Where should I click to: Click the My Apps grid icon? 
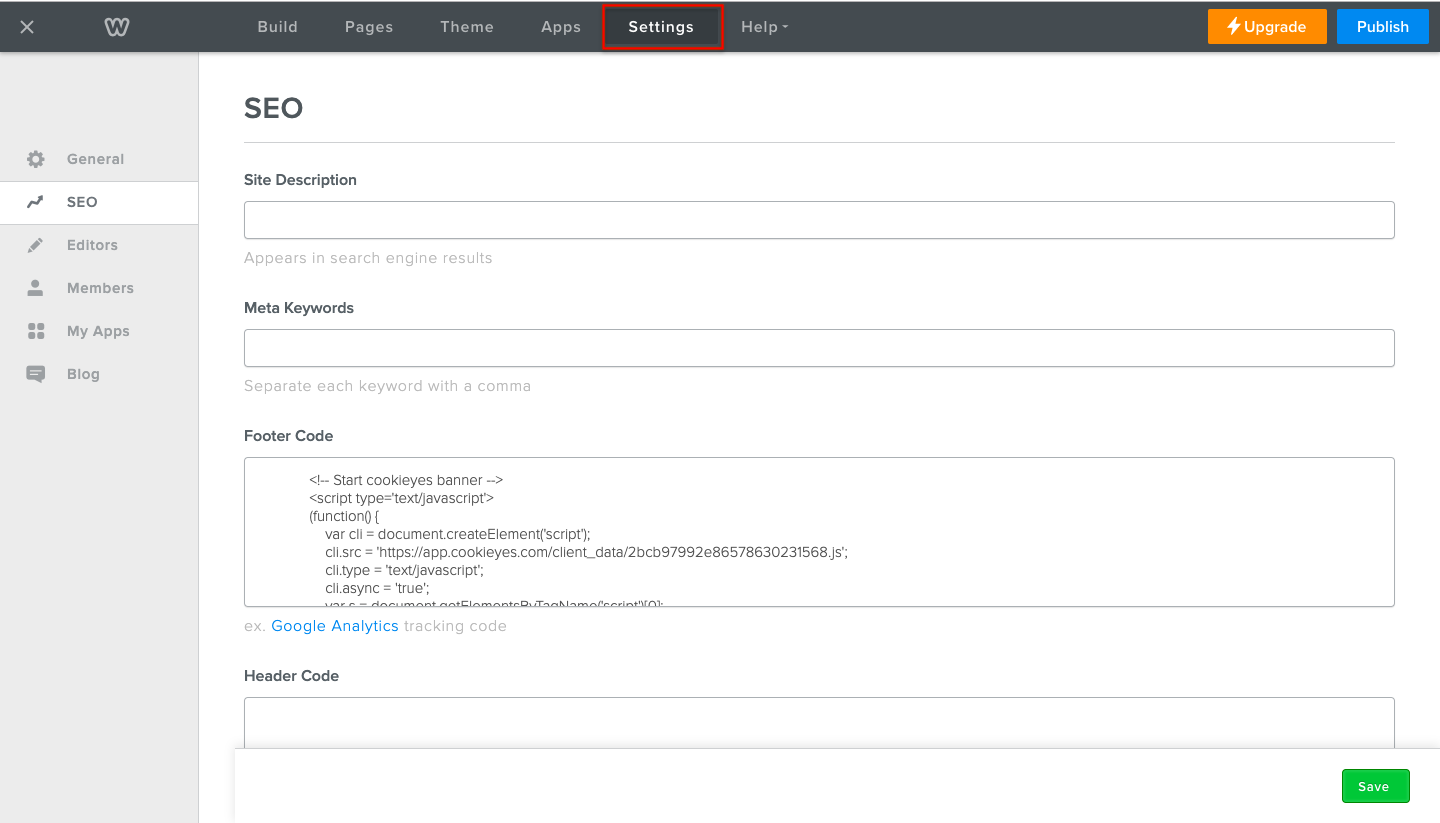[36, 331]
